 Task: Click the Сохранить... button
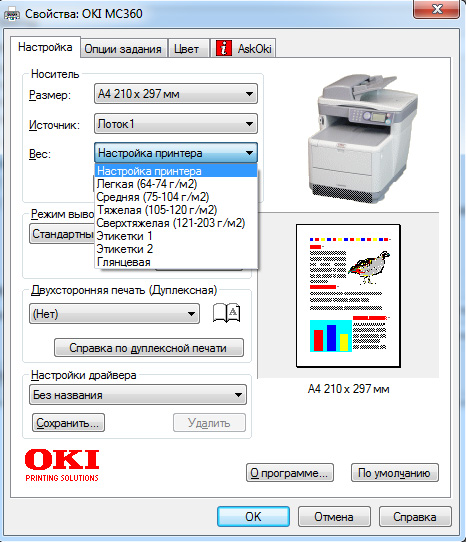pos(68,423)
